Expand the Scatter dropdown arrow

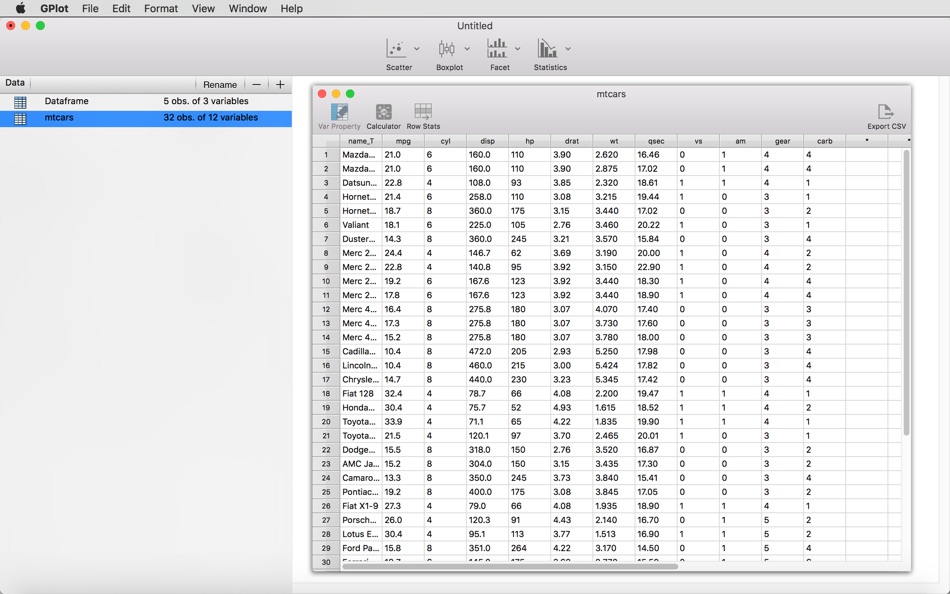[x=416, y=48]
